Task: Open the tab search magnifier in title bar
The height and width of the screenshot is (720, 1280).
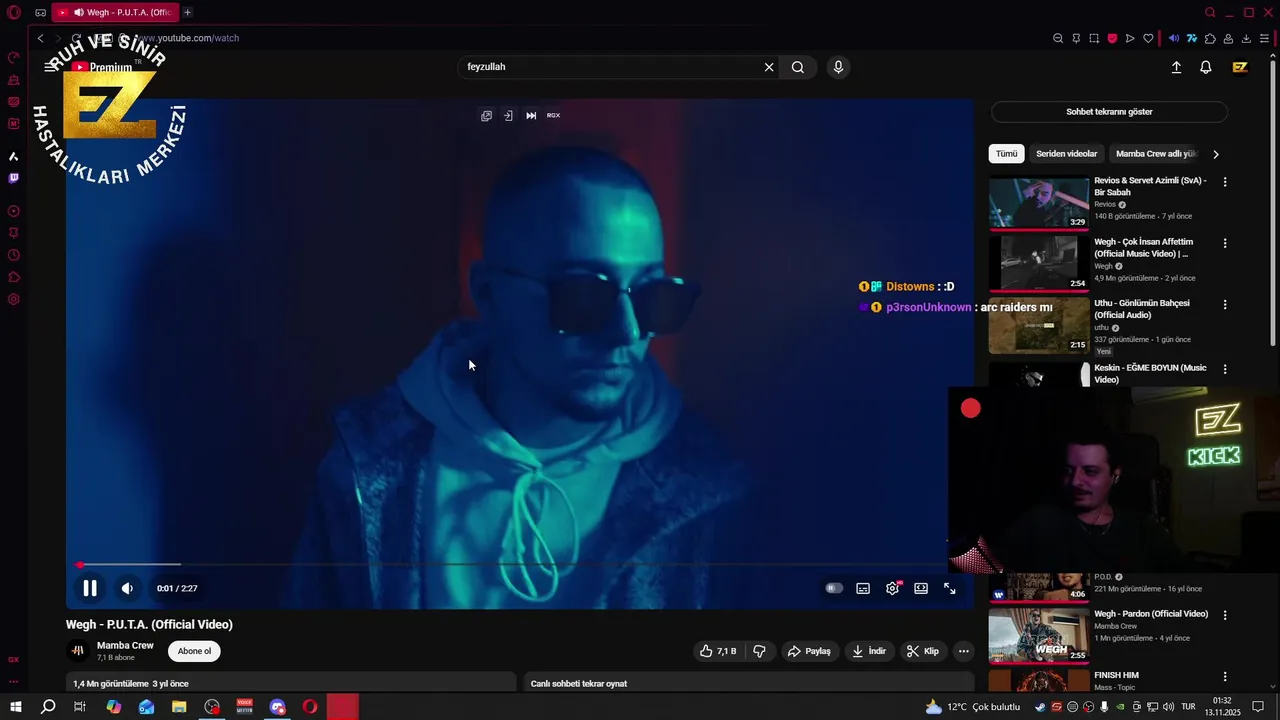Action: (x=1210, y=12)
